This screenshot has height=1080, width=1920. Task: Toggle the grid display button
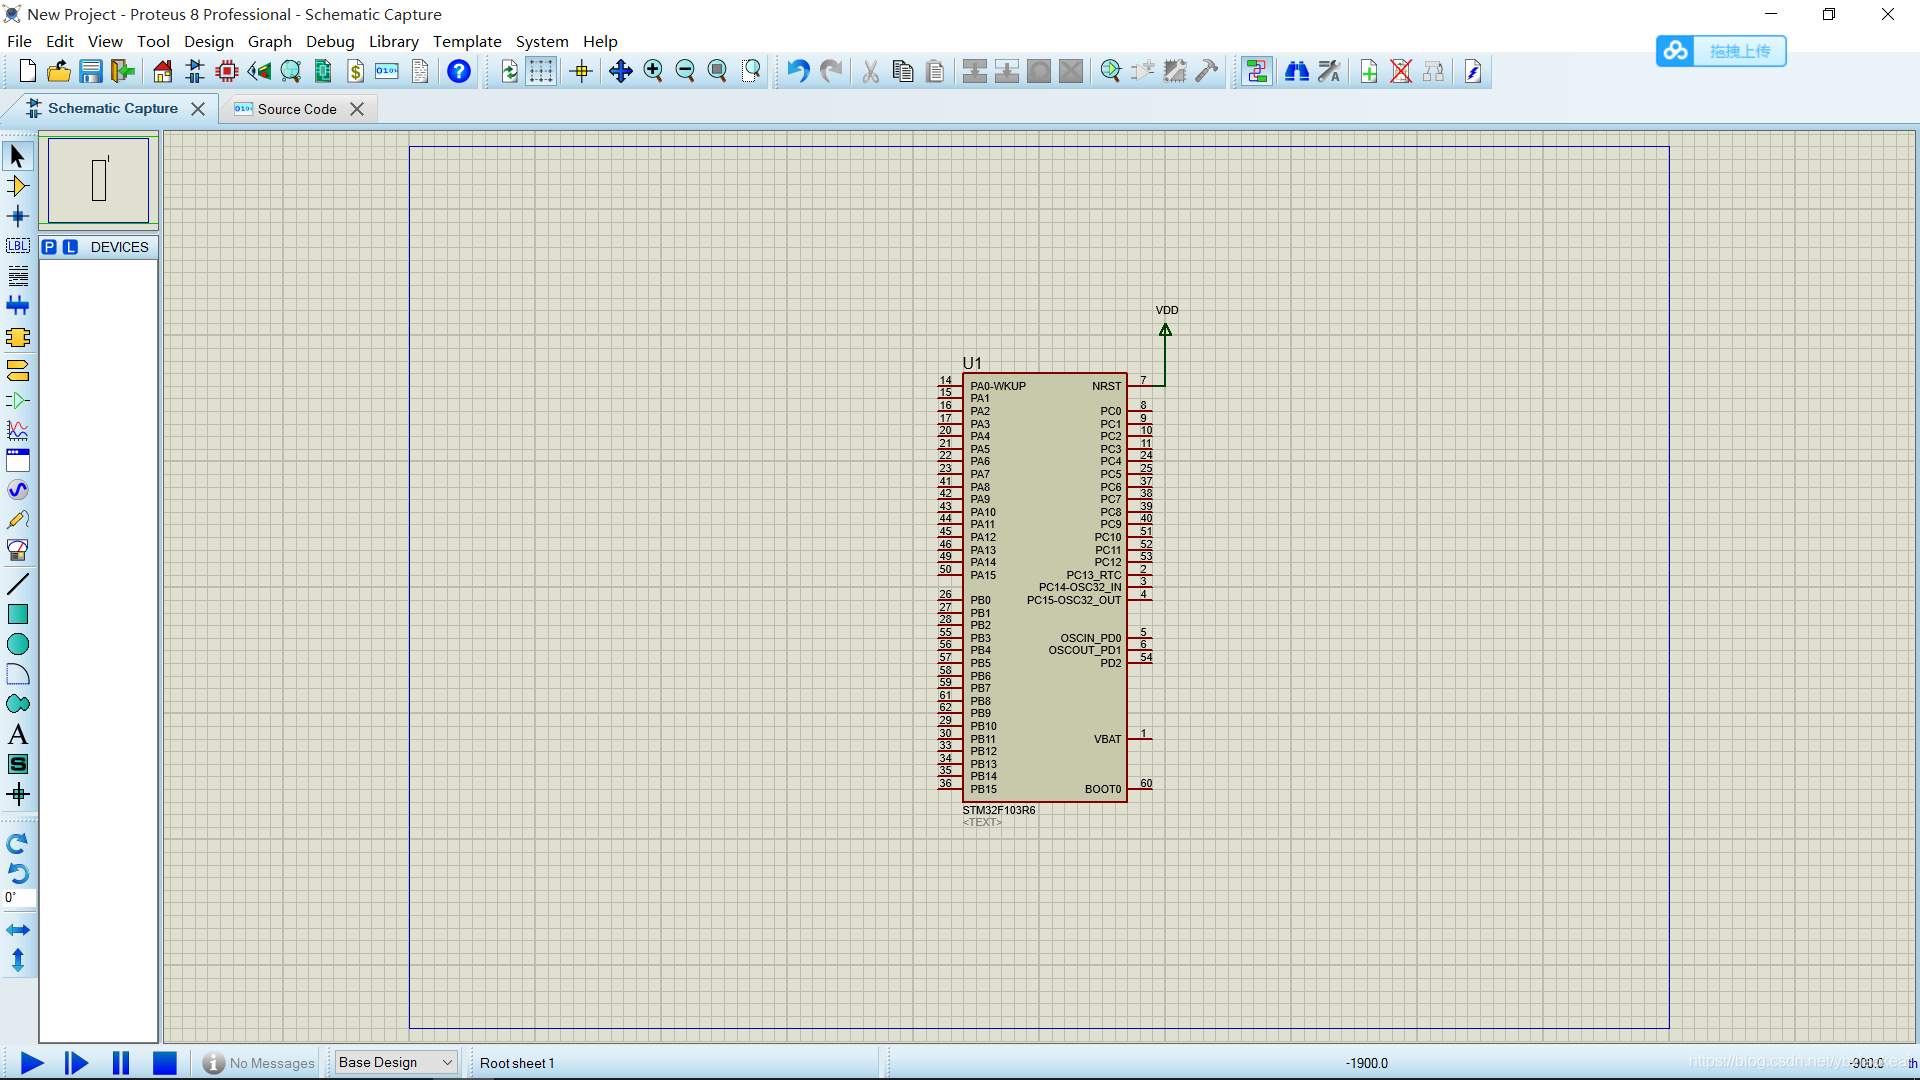(541, 71)
